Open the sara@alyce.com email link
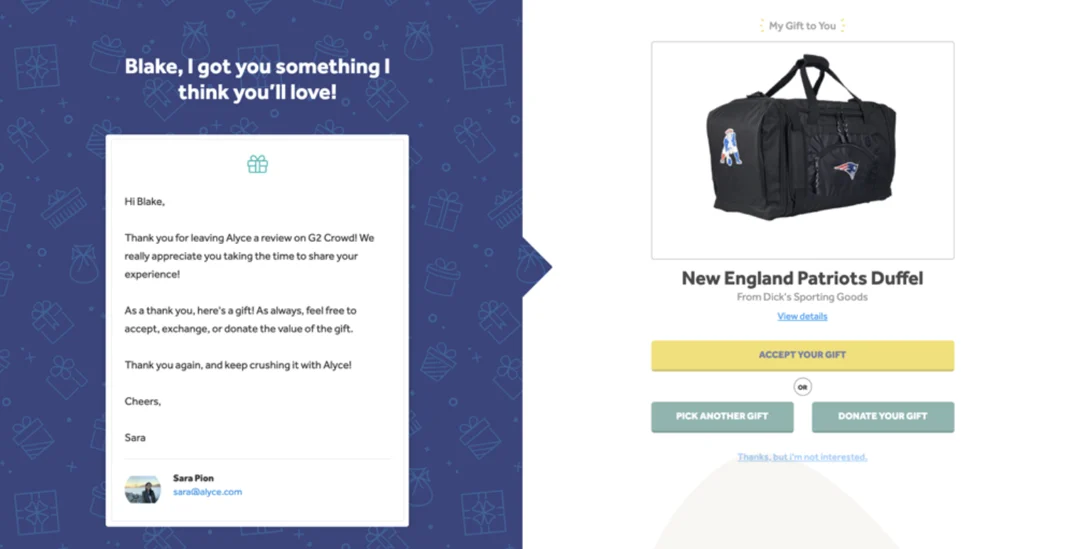Viewport: 1068px width, 549px height. (x=207, y=492)
